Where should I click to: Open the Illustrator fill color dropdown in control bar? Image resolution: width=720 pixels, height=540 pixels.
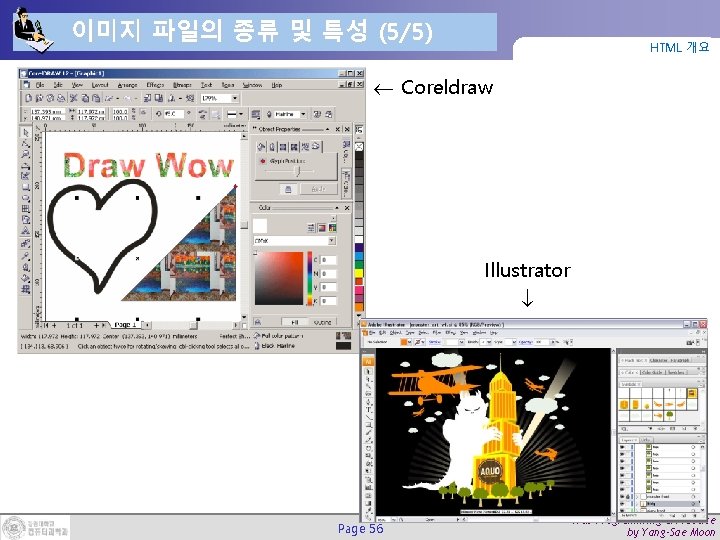(410, 342)
